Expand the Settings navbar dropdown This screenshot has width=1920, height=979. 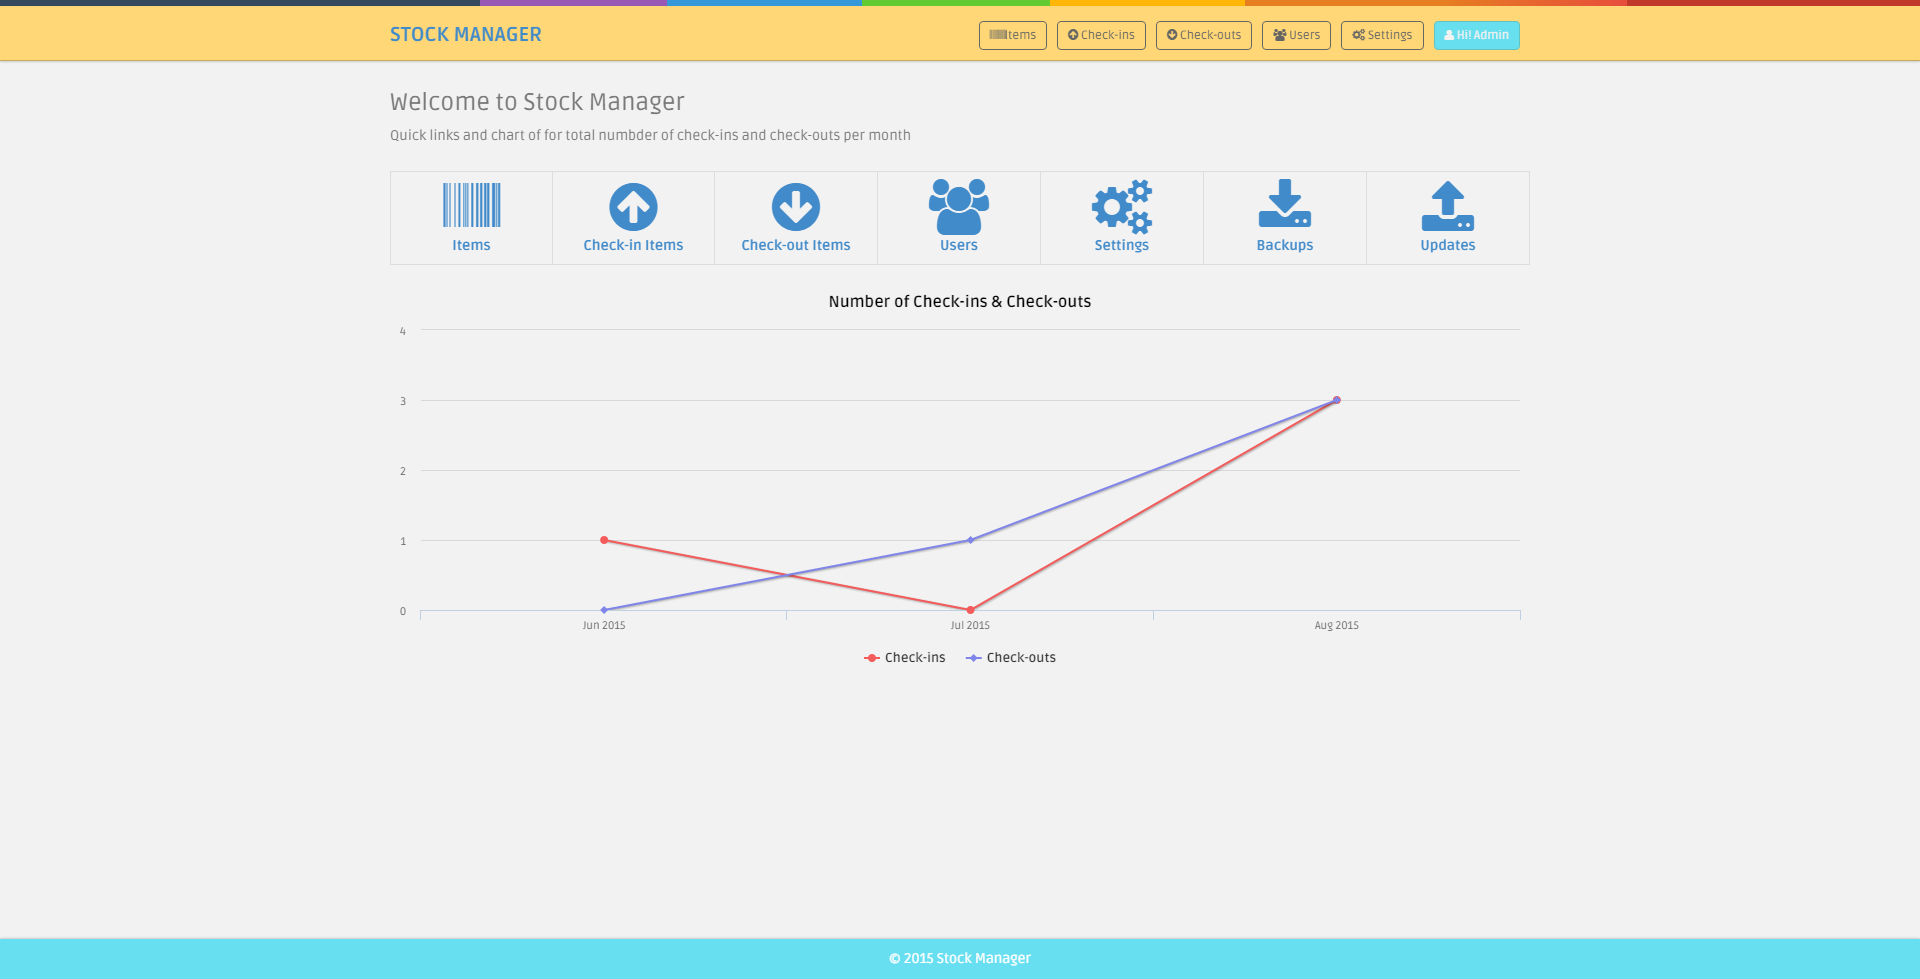(1382, 35)
